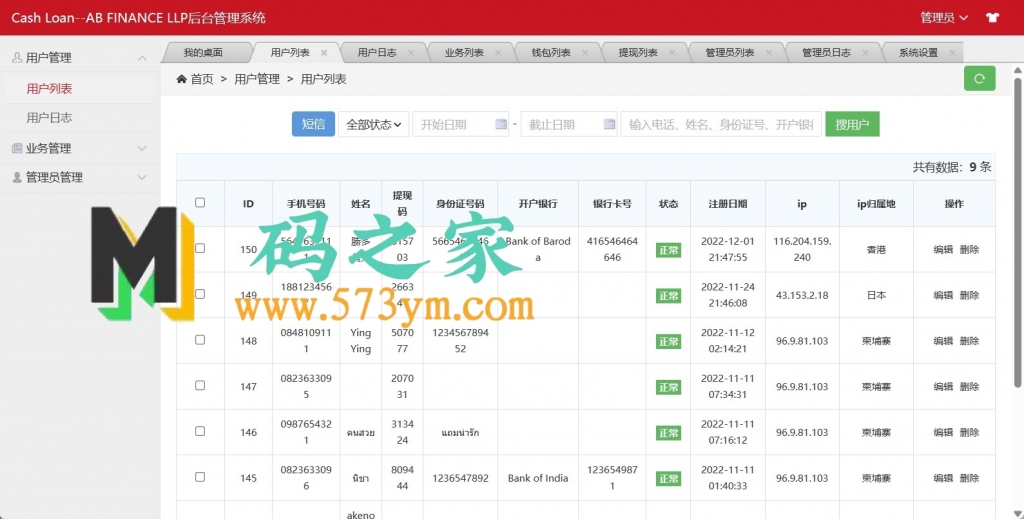Close the 用户列表 tab
The height and width of the screenshot is (519, 1024).
coord(324,53)
